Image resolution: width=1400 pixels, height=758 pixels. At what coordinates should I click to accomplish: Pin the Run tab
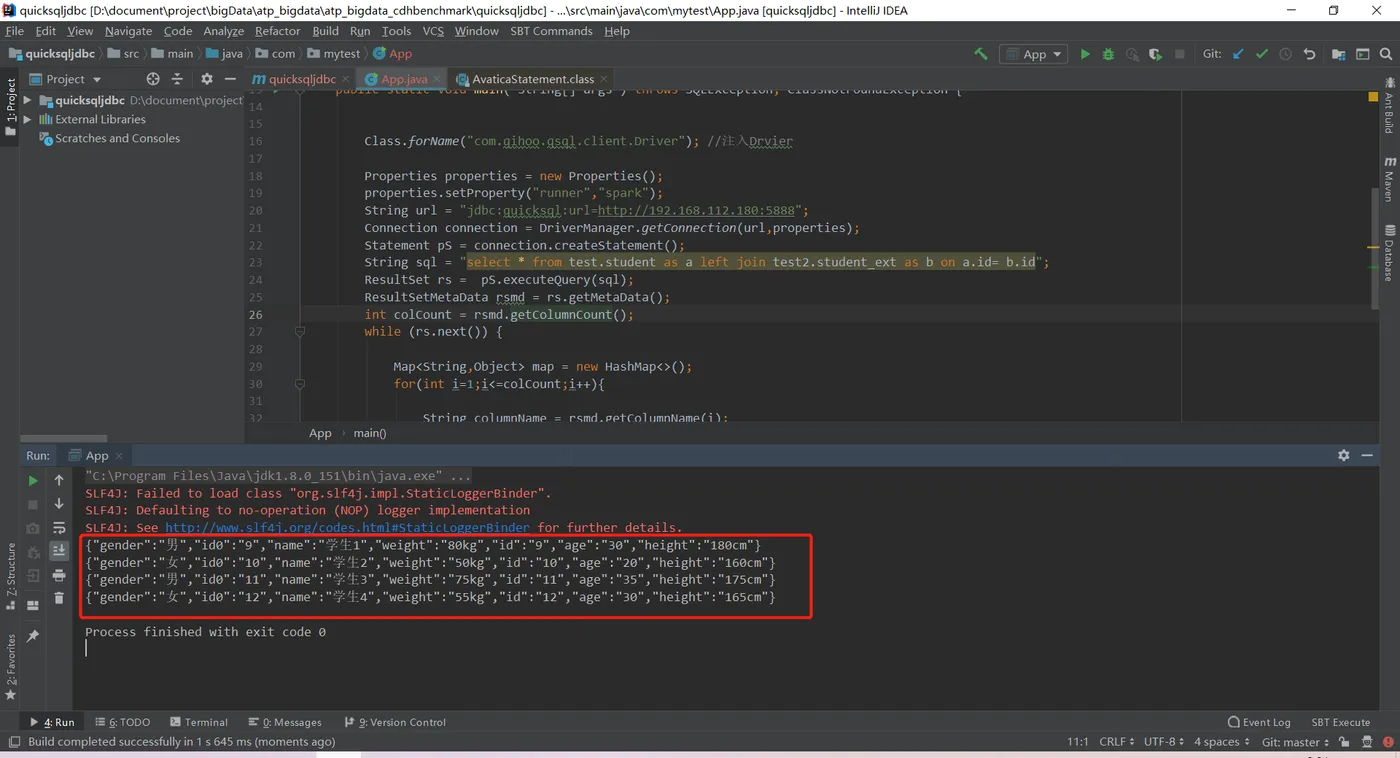coord(33,636)
